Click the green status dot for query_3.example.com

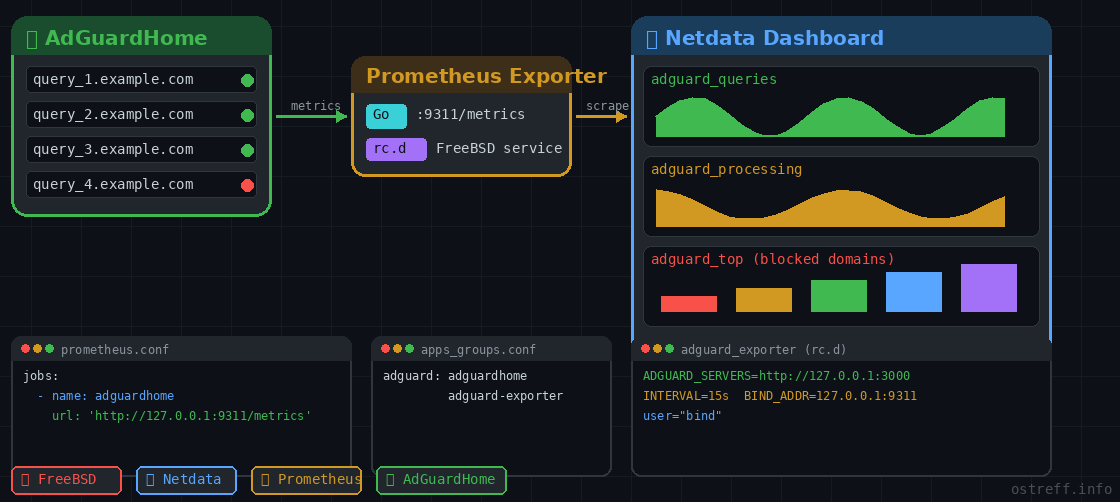click(247, 150)
